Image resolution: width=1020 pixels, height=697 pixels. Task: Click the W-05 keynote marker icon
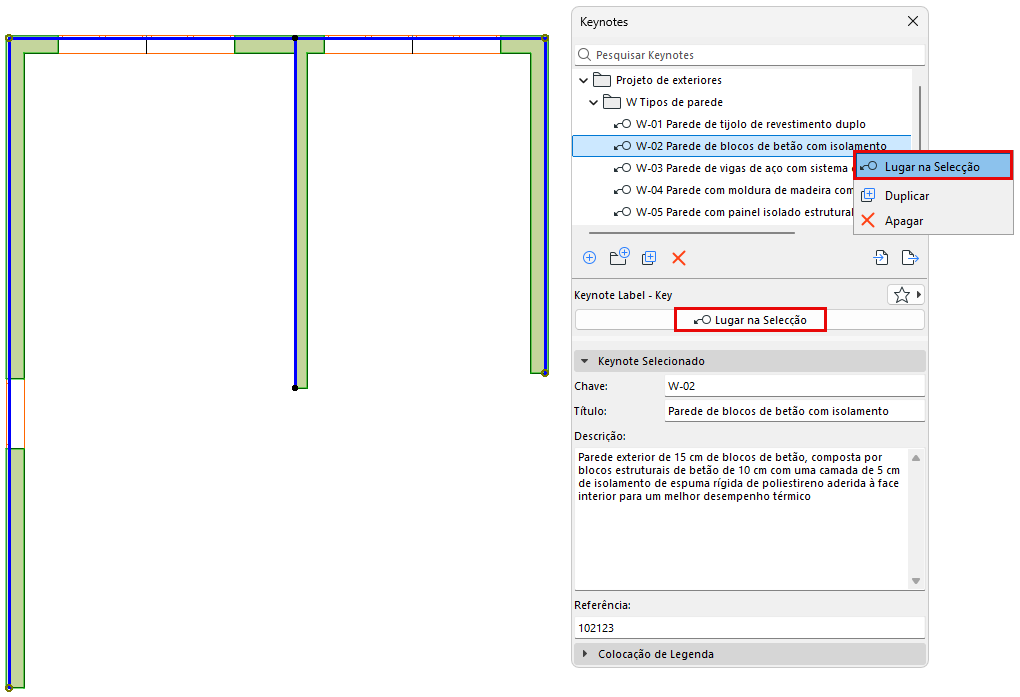[622, 212]
